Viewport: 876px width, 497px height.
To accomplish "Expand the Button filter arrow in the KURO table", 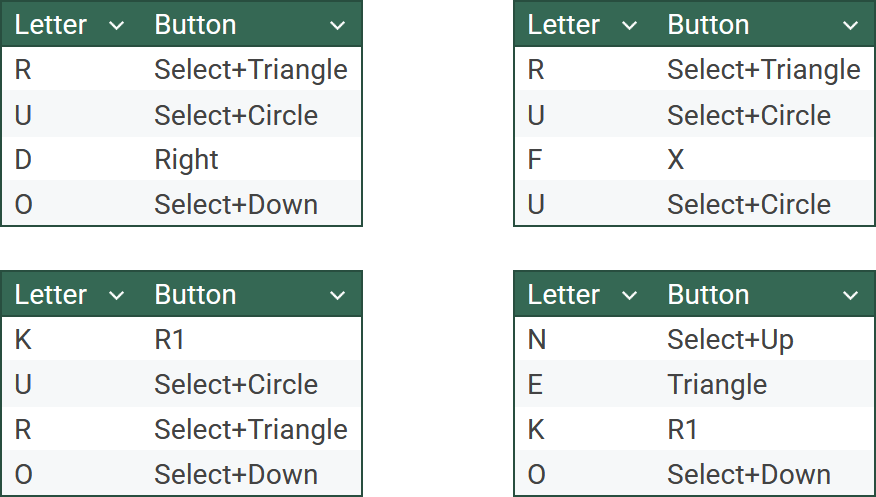I will coord(337,295).
